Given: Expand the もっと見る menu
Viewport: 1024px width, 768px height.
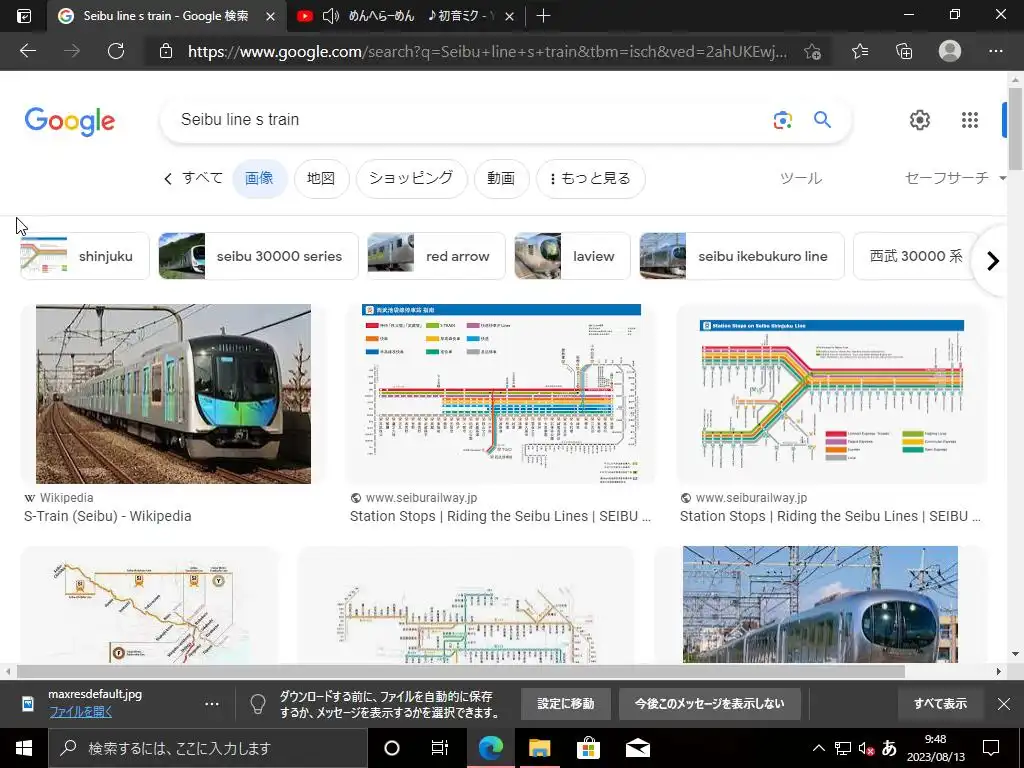Looking at the screenshot, I should (590, 178).
